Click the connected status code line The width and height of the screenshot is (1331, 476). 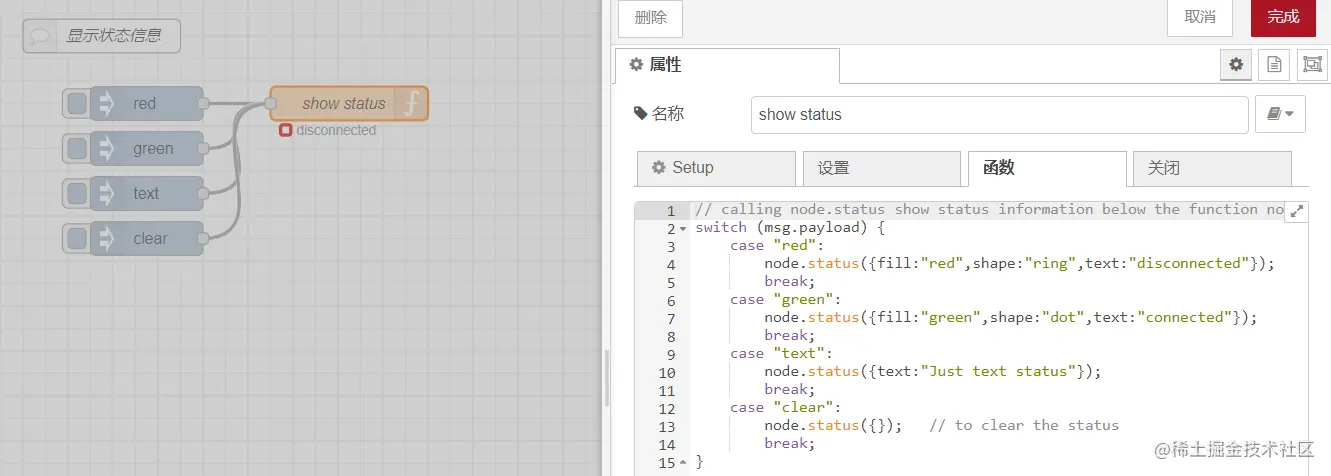tap(1010, 317)
